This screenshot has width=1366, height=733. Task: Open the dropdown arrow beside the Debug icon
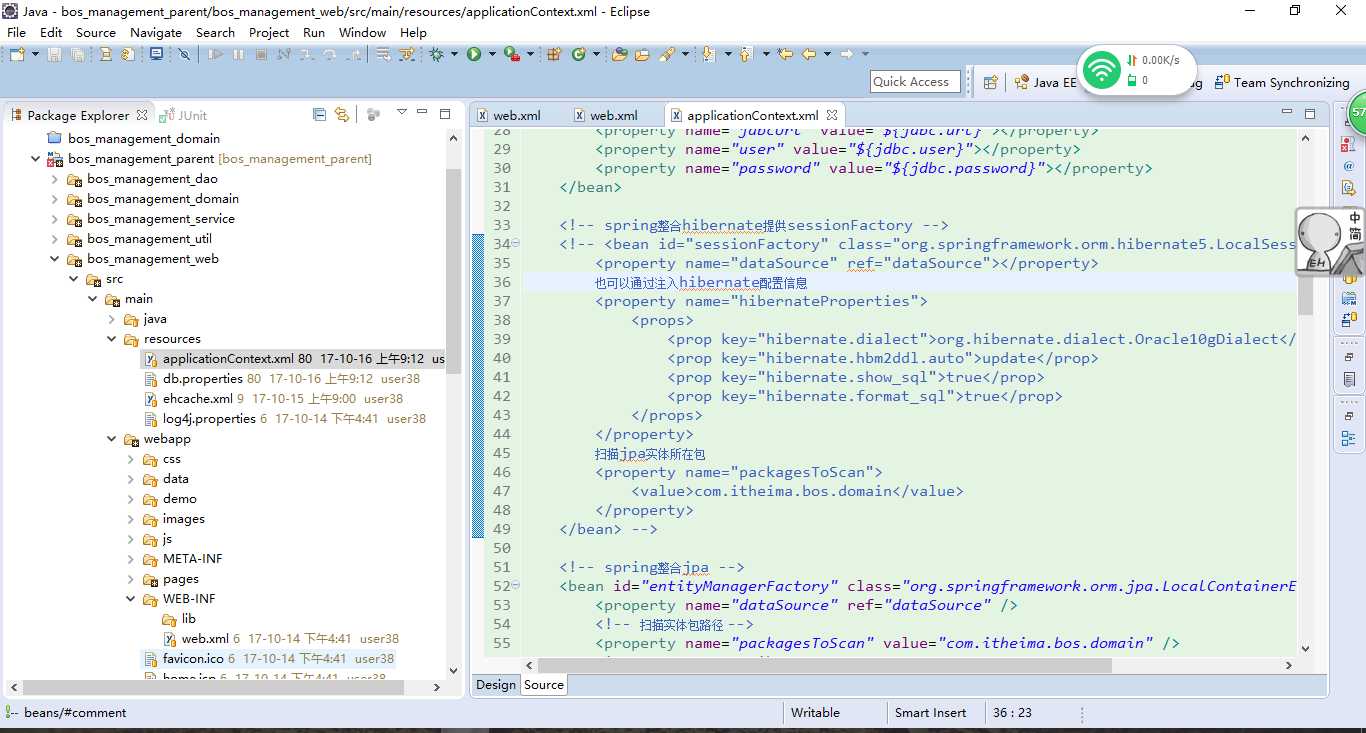454,54
